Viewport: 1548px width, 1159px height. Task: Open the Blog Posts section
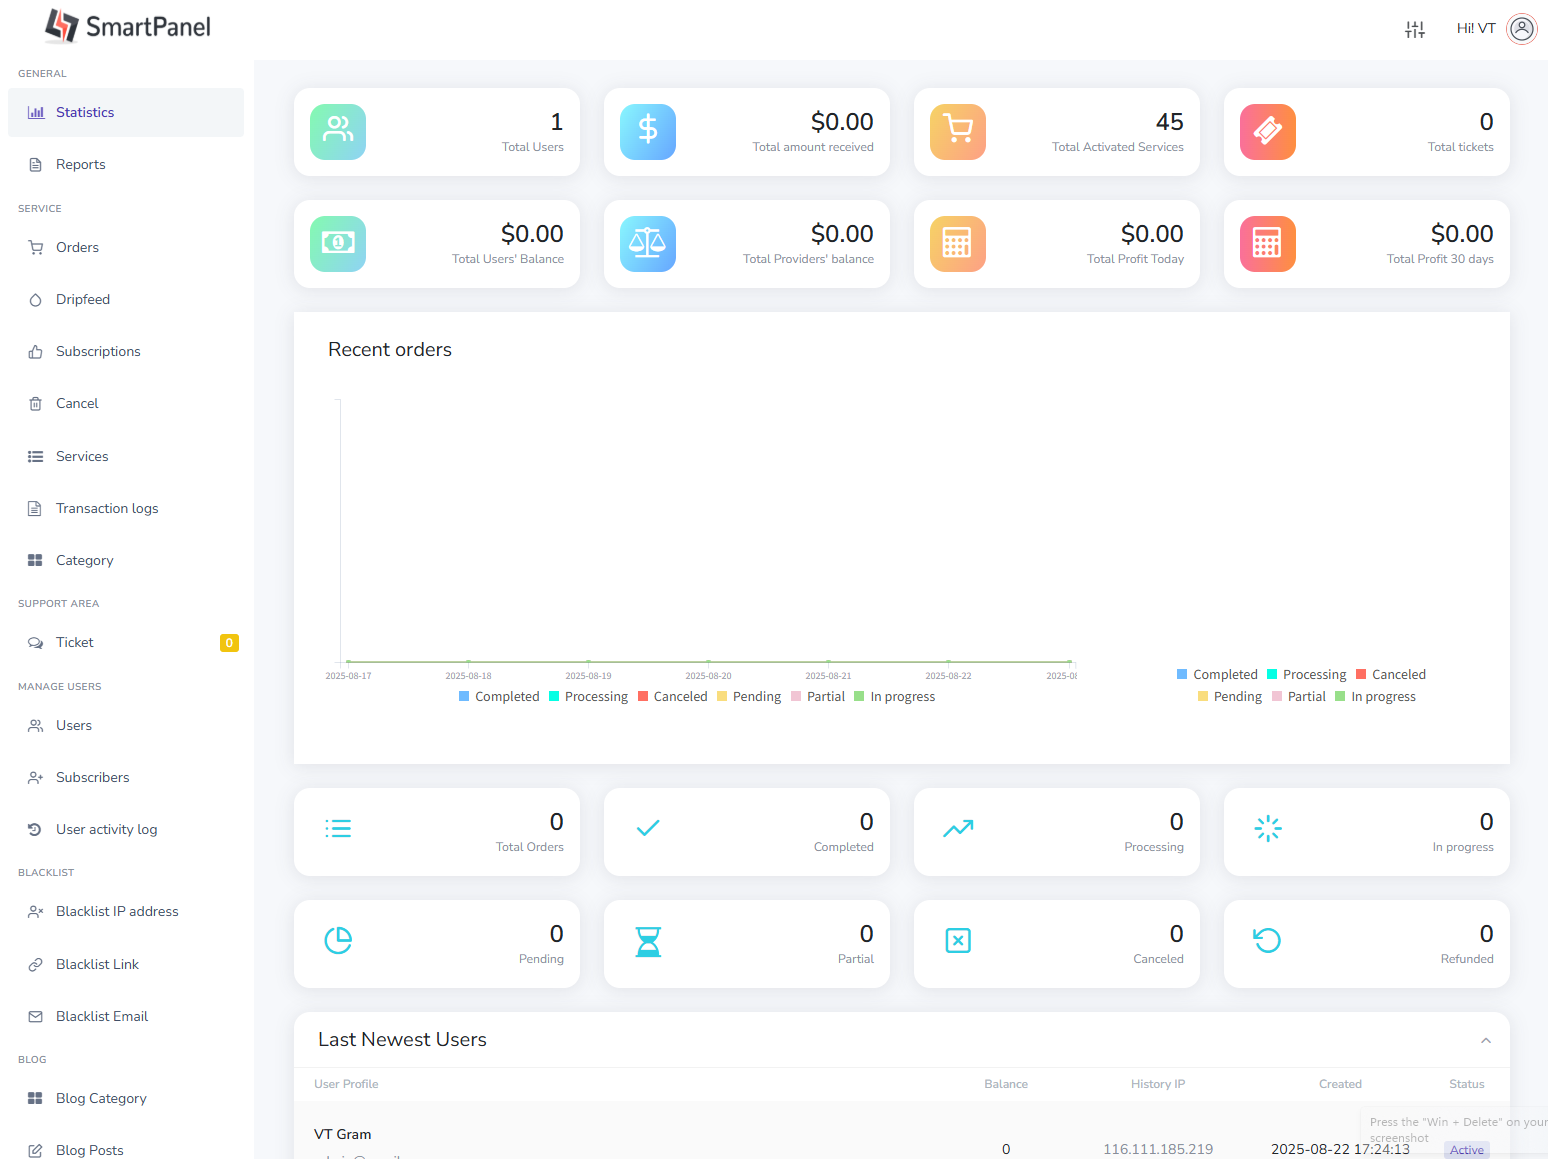coord(89,1150)
